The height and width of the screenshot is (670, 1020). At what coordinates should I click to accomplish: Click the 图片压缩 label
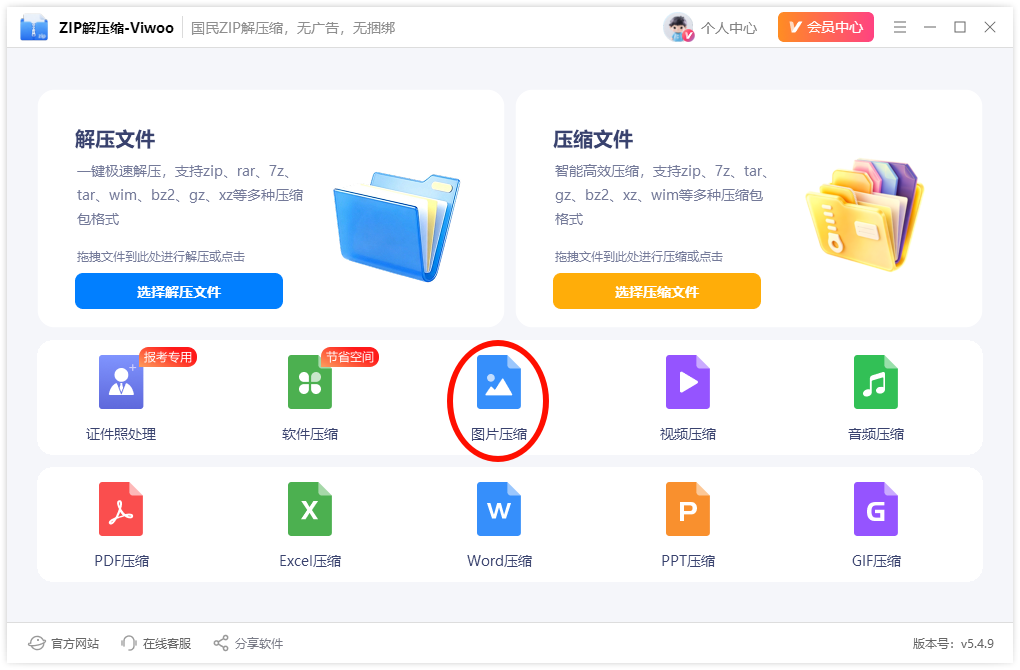click(499, 434)
